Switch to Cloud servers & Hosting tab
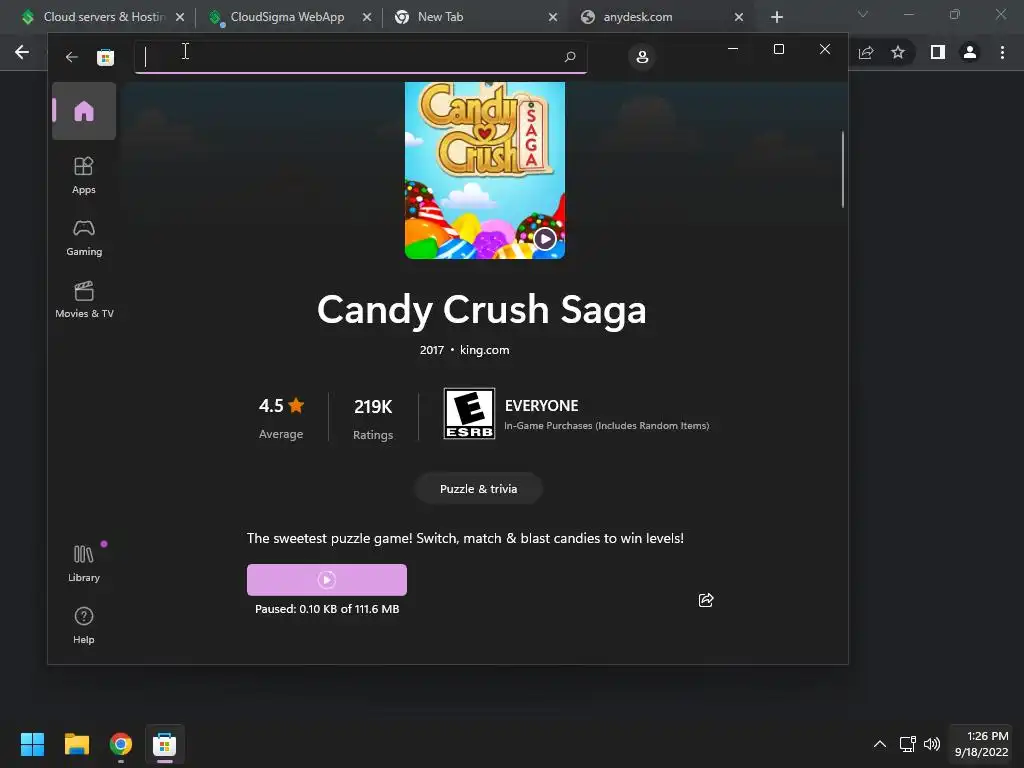 click(x=103, y=17)
